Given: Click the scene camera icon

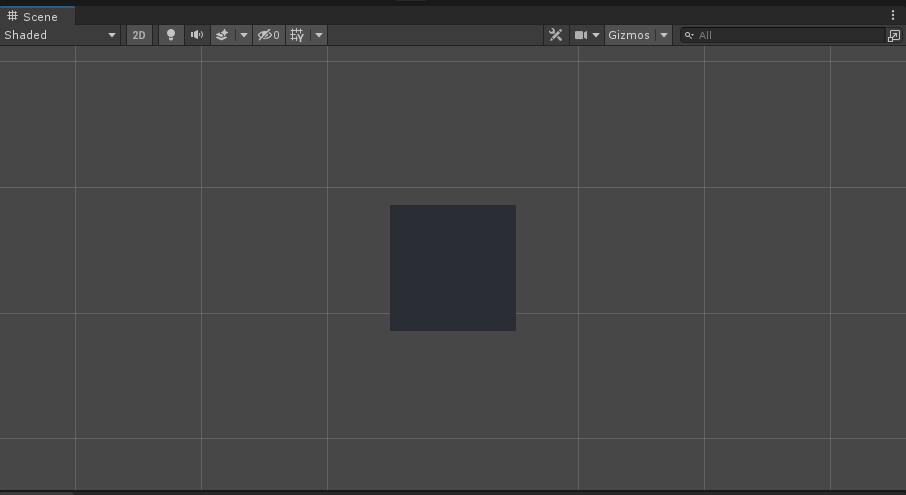Looking at the screenshot, I should (x=581, y=35).
